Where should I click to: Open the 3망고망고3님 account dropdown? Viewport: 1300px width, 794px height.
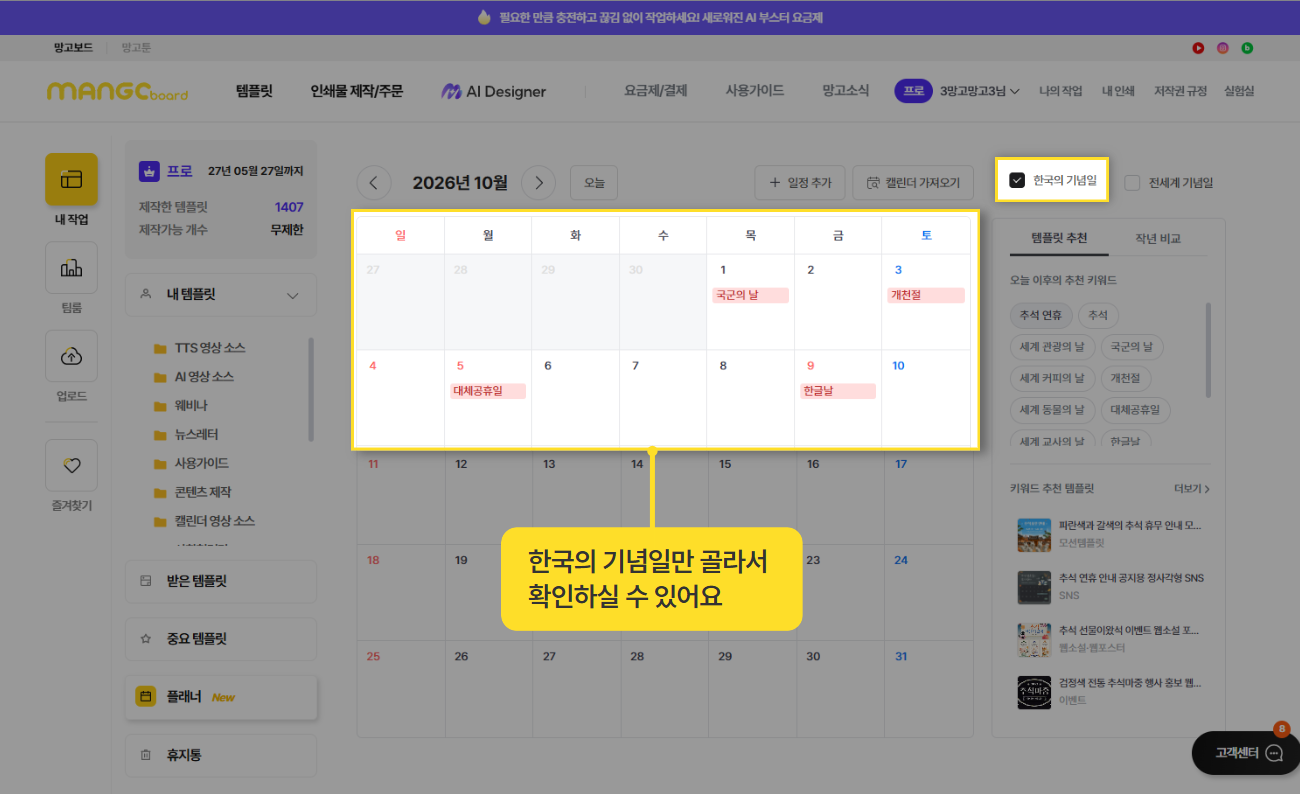click(980, 91)
